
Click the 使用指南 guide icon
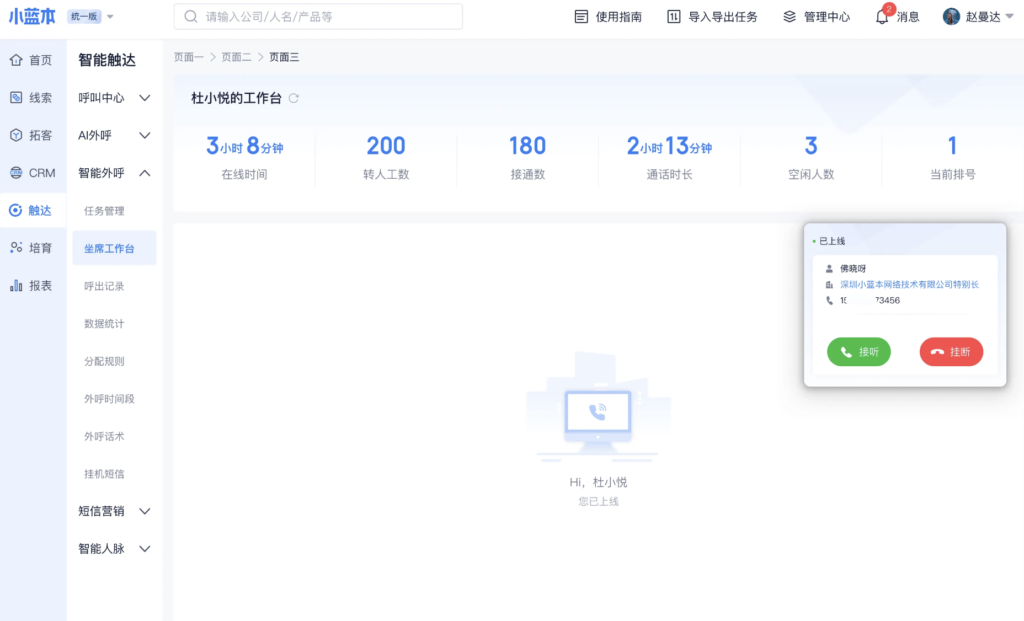click(582, 17)
